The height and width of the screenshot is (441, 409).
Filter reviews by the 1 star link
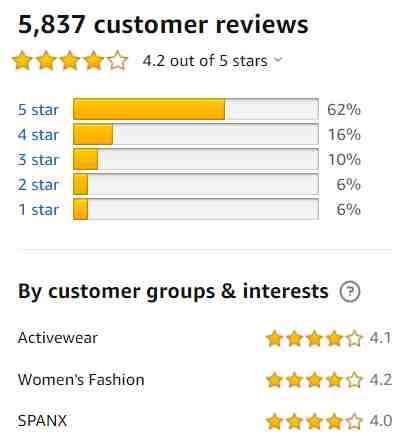38,210
